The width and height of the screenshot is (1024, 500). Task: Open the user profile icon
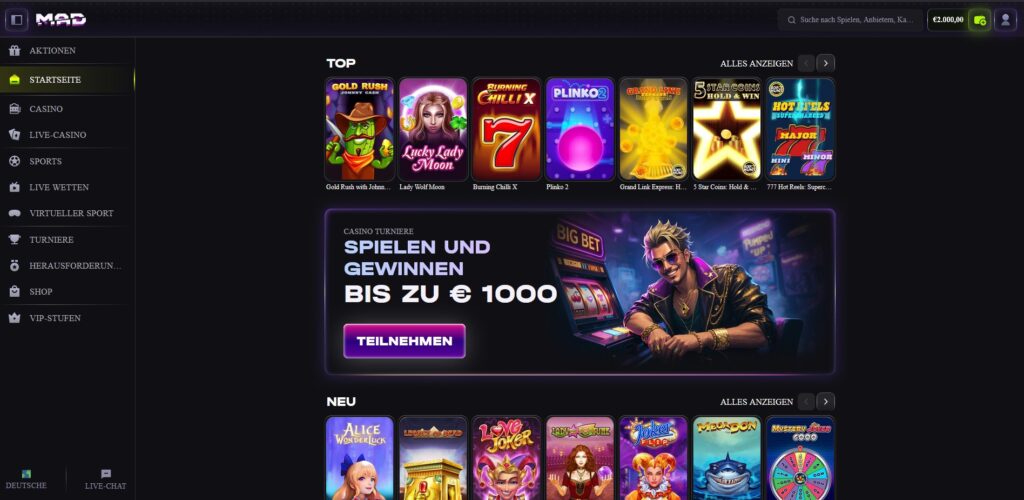pos(1005,20)
